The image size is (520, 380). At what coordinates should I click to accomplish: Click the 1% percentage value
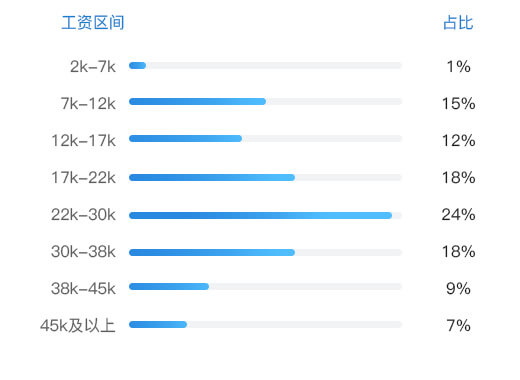point(459,66)
